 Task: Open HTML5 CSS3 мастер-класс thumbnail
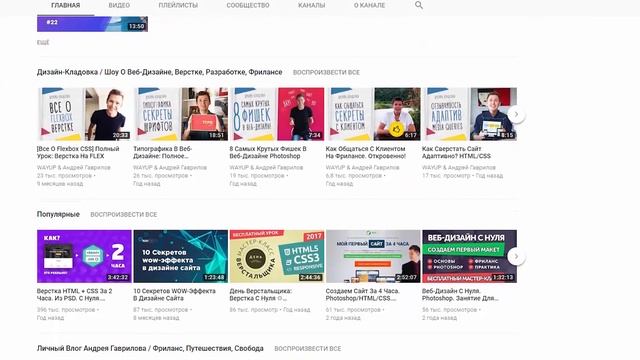point(277,256)
